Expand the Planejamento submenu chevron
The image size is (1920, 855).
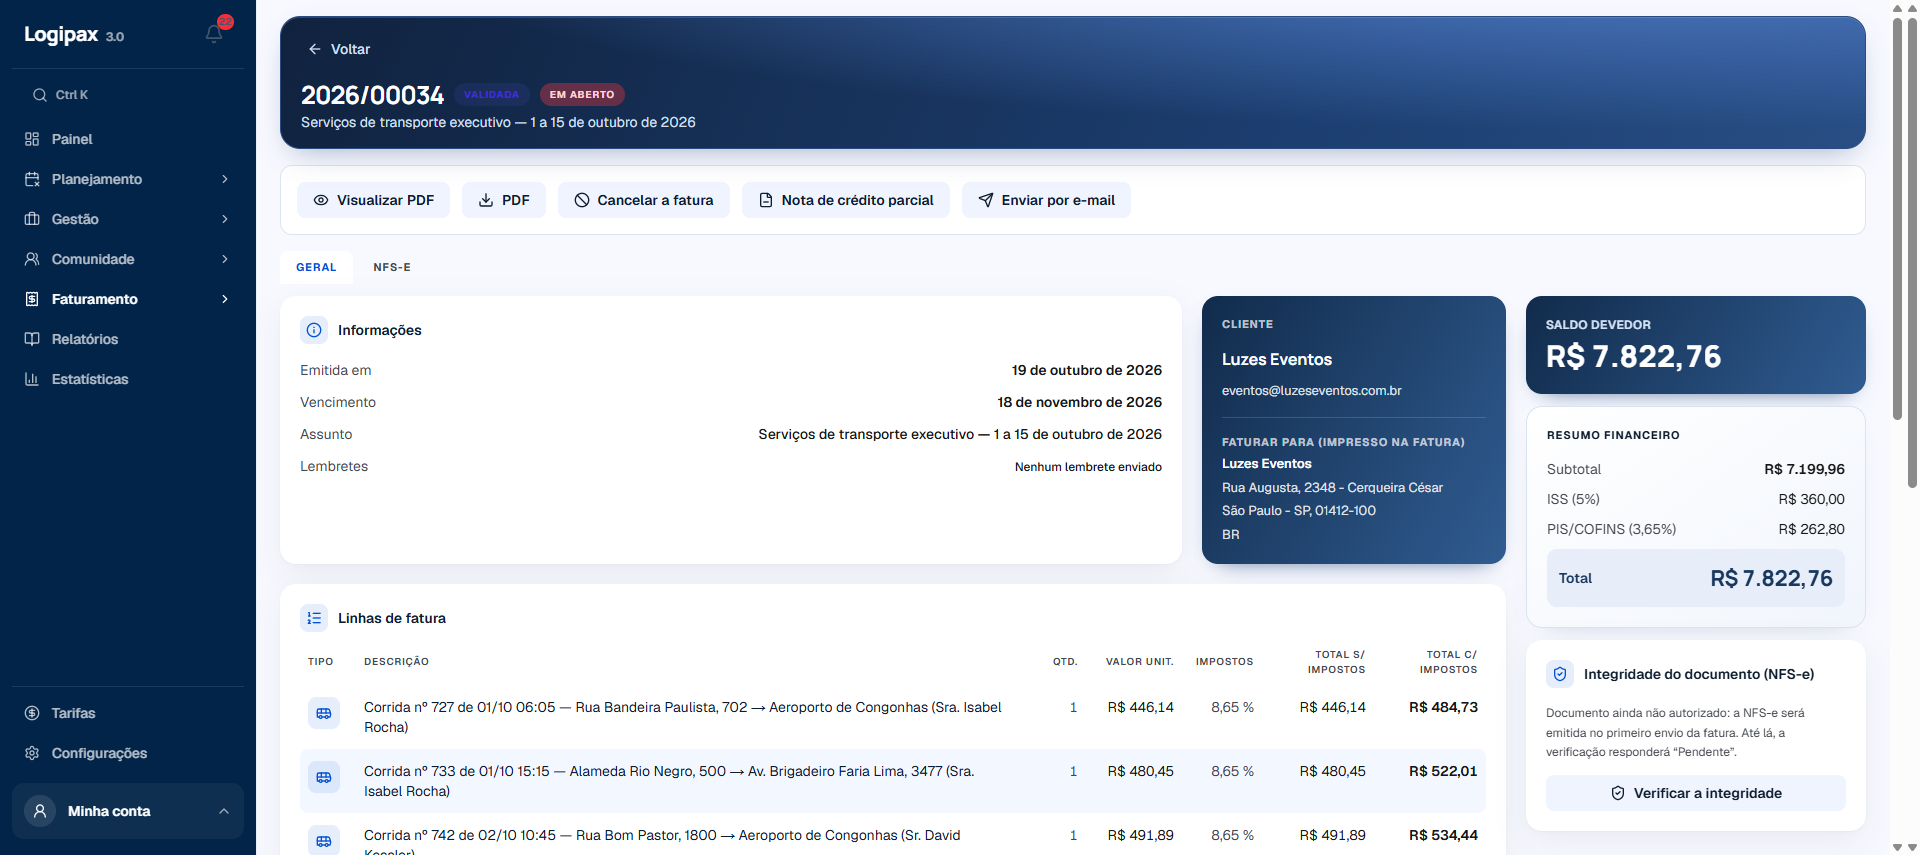pos(225,179)
